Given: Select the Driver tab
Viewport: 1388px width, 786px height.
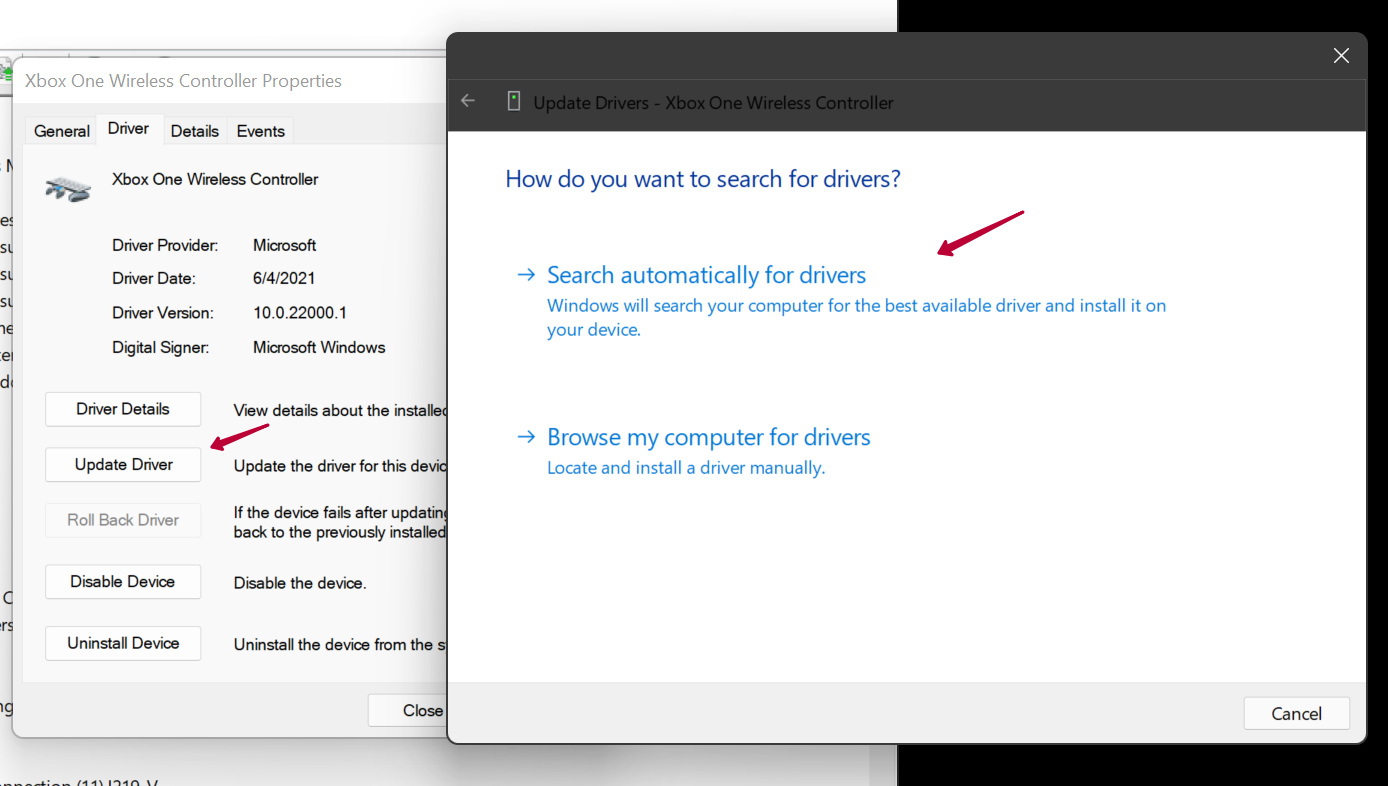Looking at the screenshot, I should click(x=128, y=128).
